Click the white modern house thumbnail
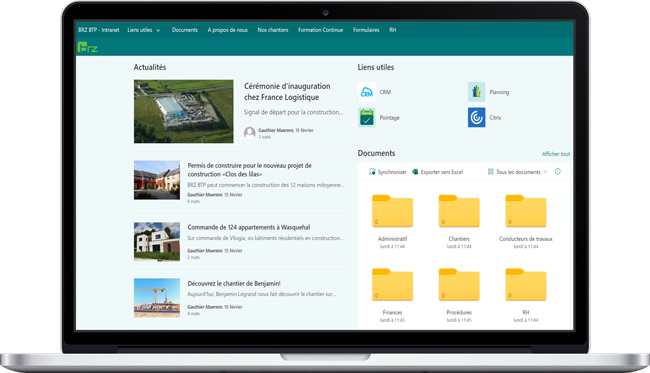Screen dimensions: 650x373 coord(157,242)
